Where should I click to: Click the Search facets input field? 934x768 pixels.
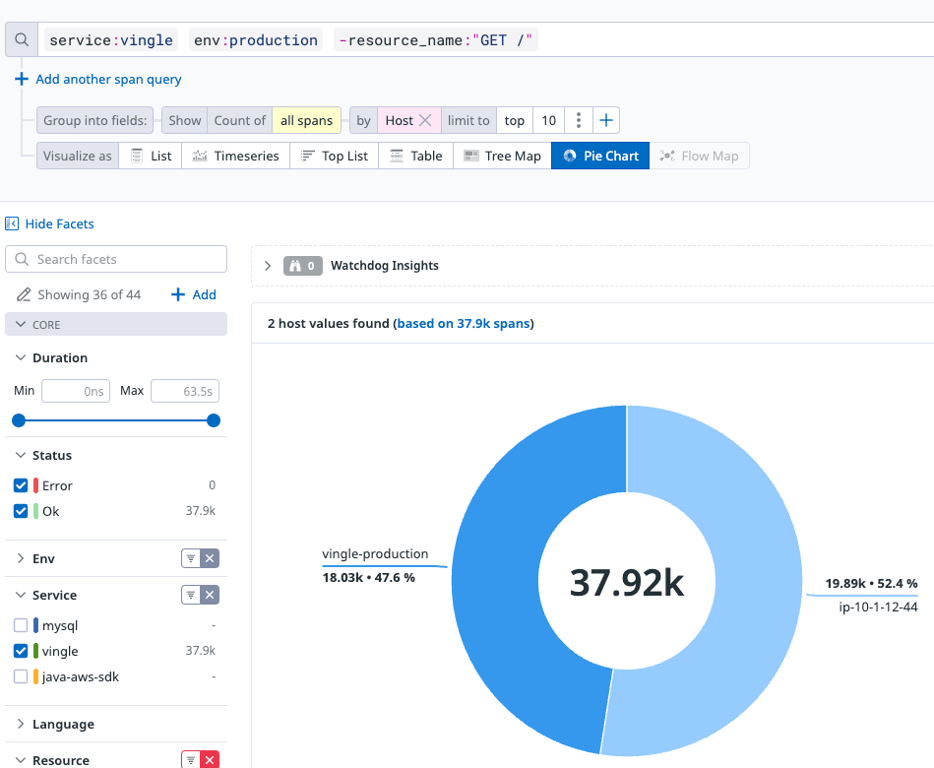[116, 259]
